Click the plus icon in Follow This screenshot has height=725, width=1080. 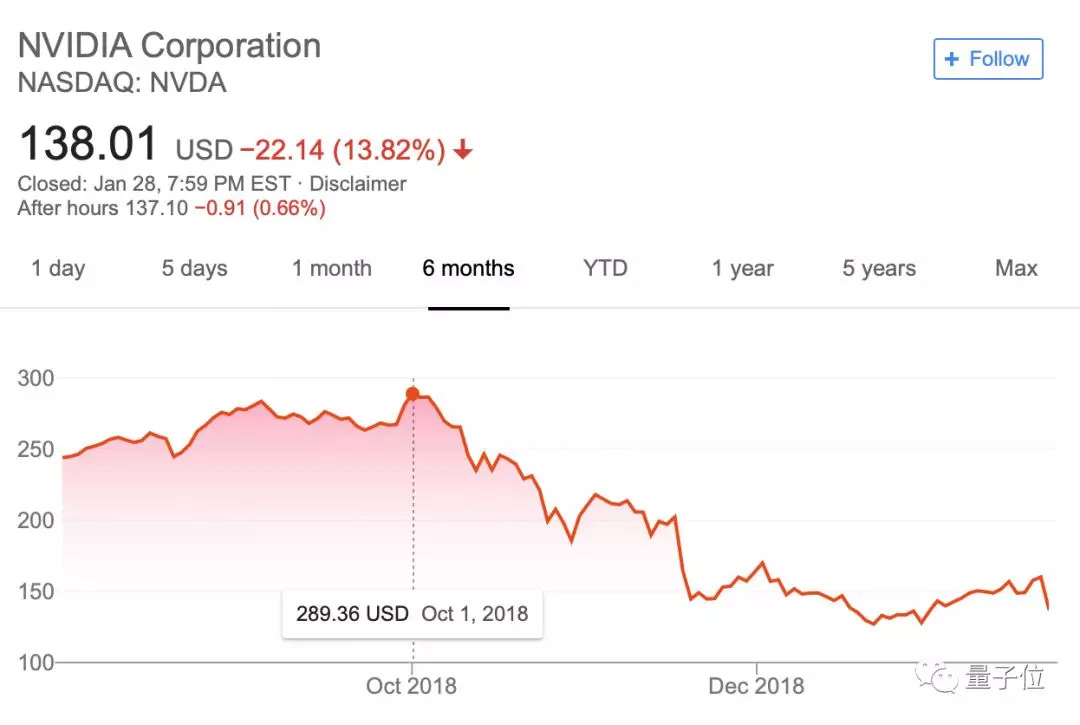[952, 59]
